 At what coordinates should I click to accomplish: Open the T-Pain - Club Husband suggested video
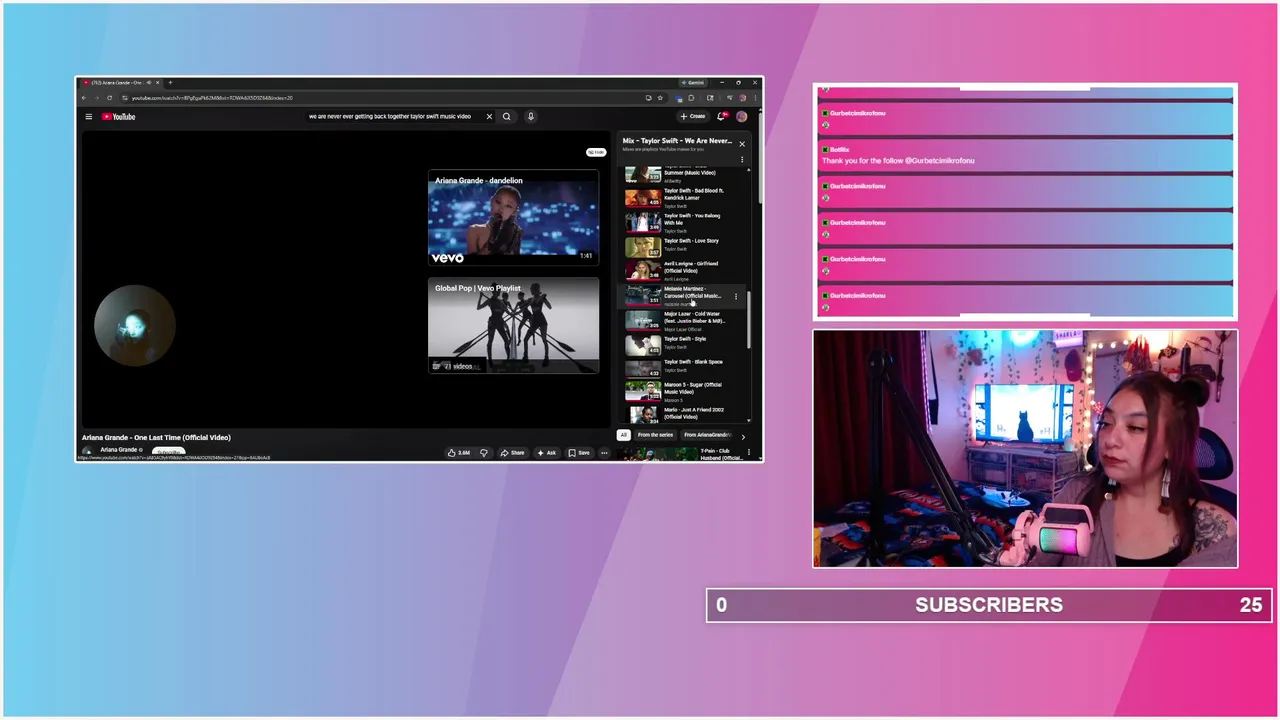(684, 454)
